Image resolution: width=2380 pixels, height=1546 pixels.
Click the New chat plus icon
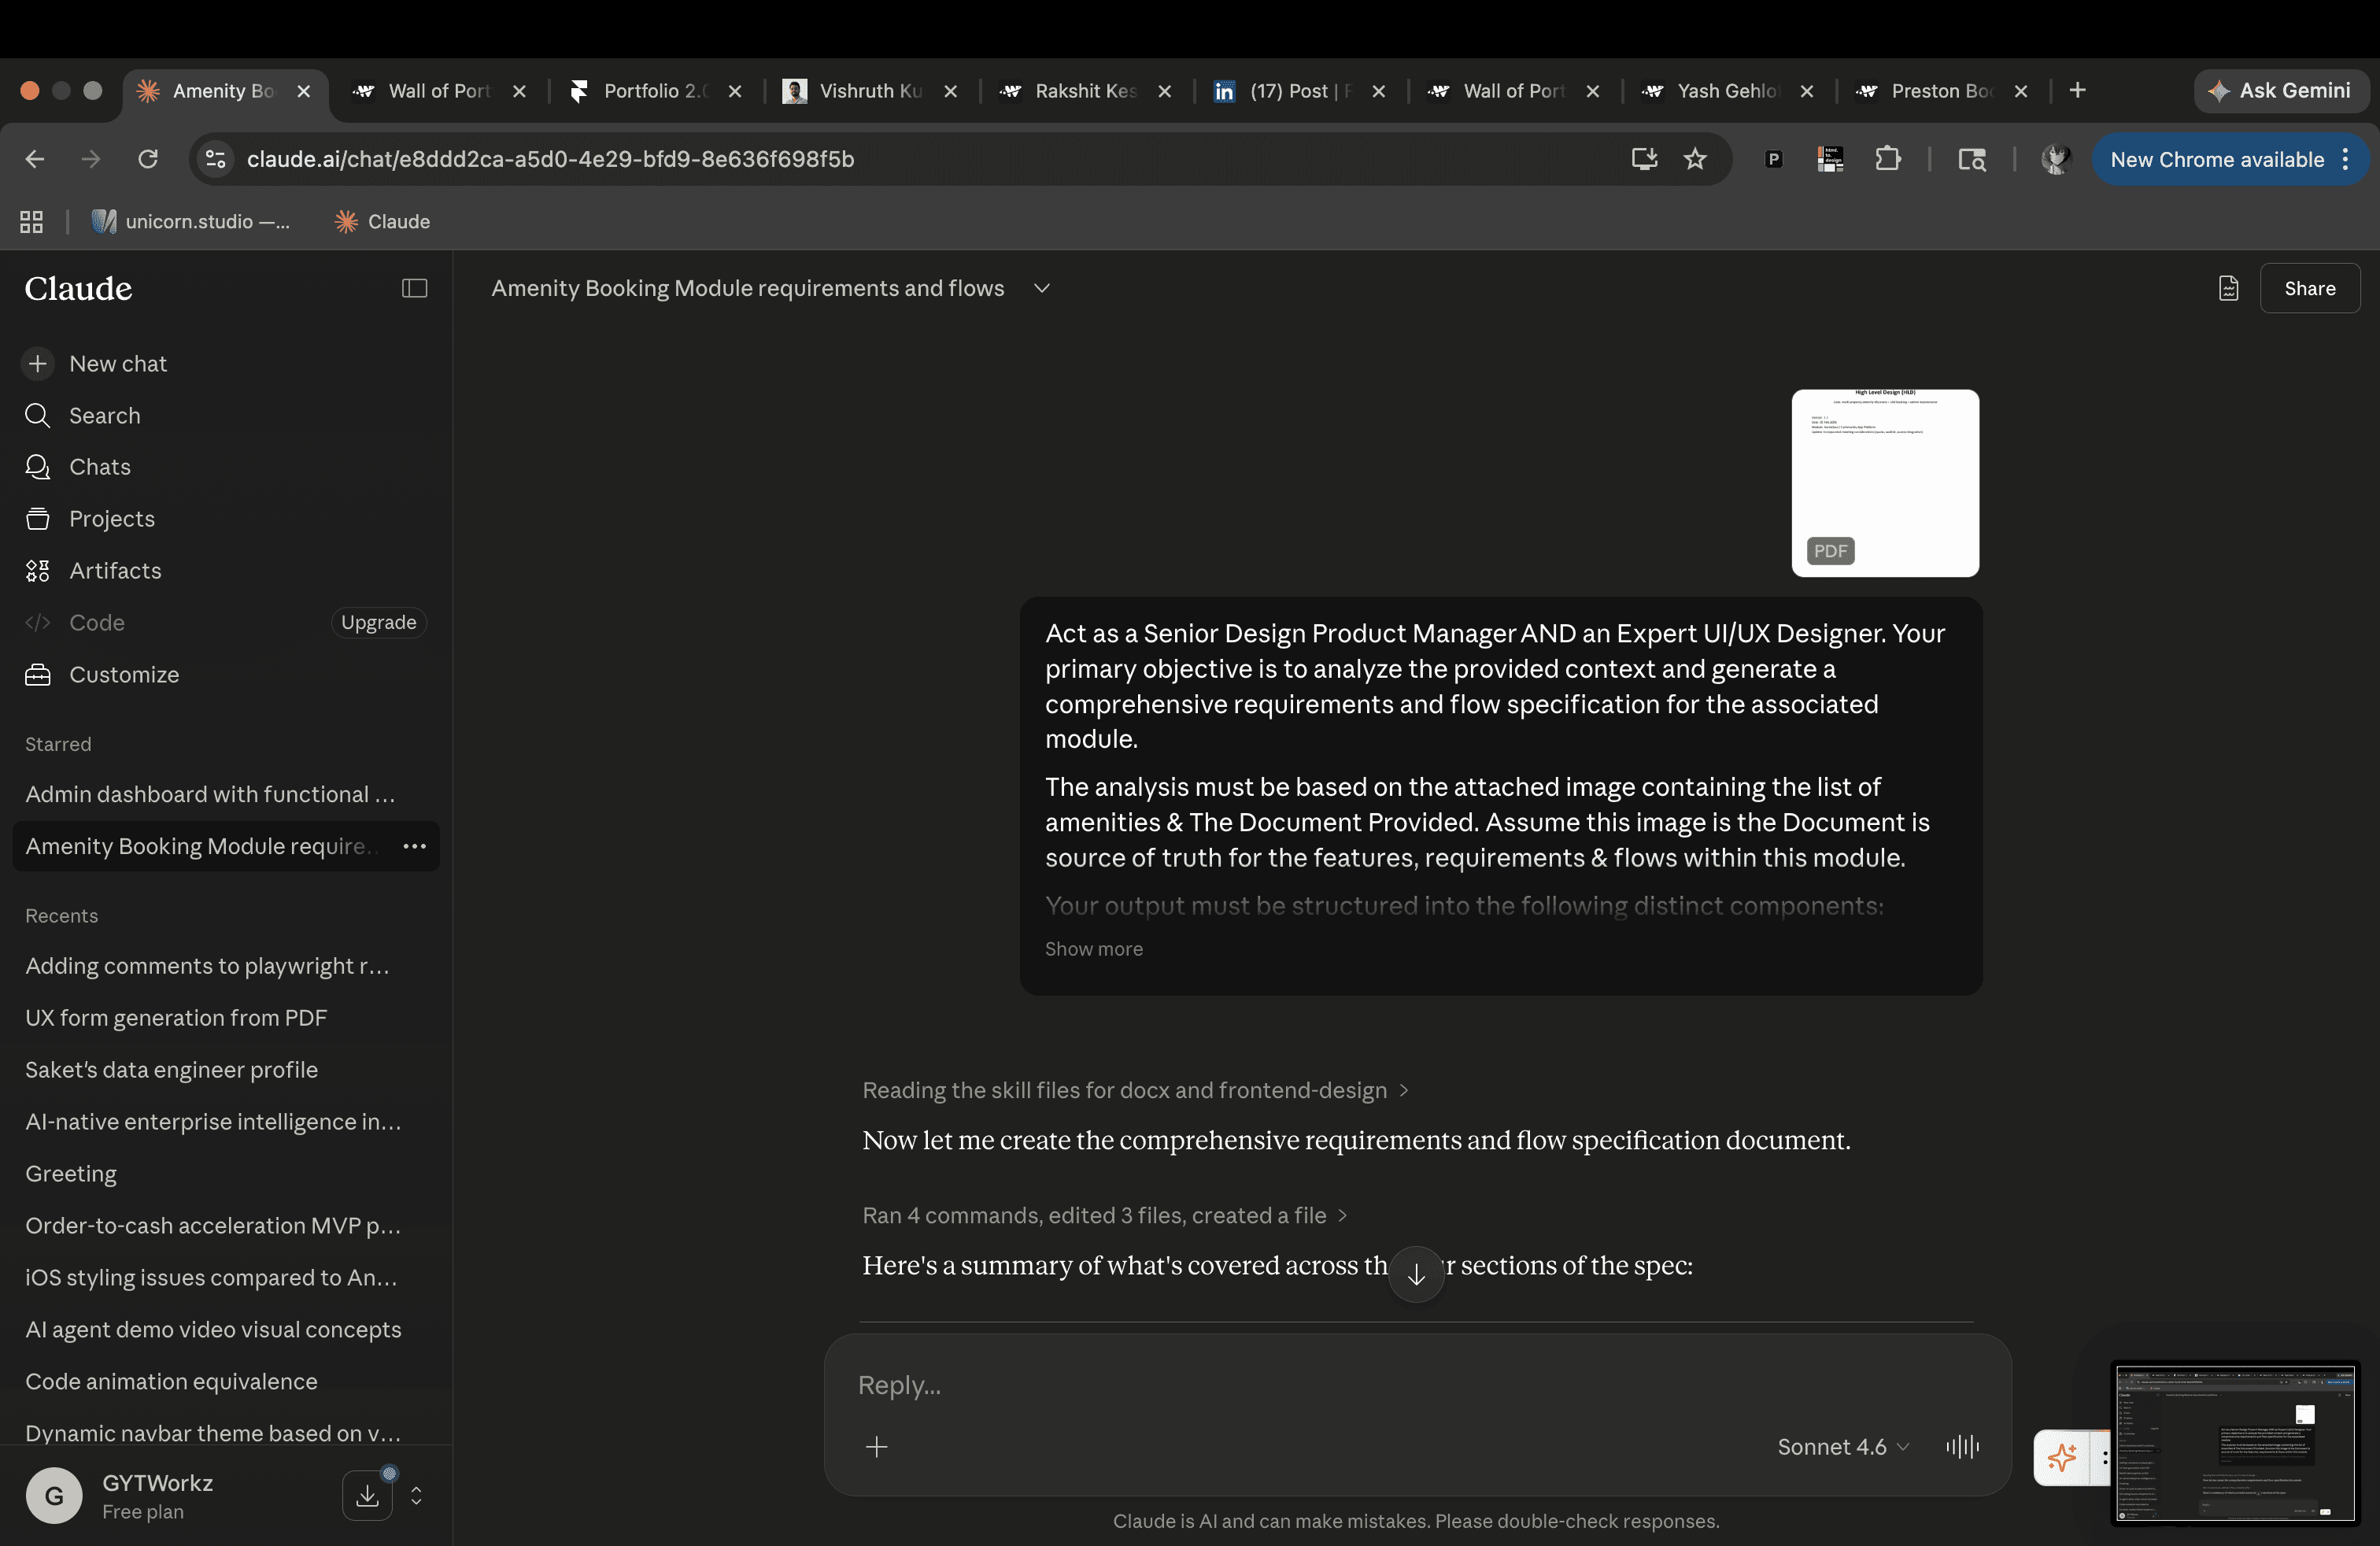[x=37, y=363]
